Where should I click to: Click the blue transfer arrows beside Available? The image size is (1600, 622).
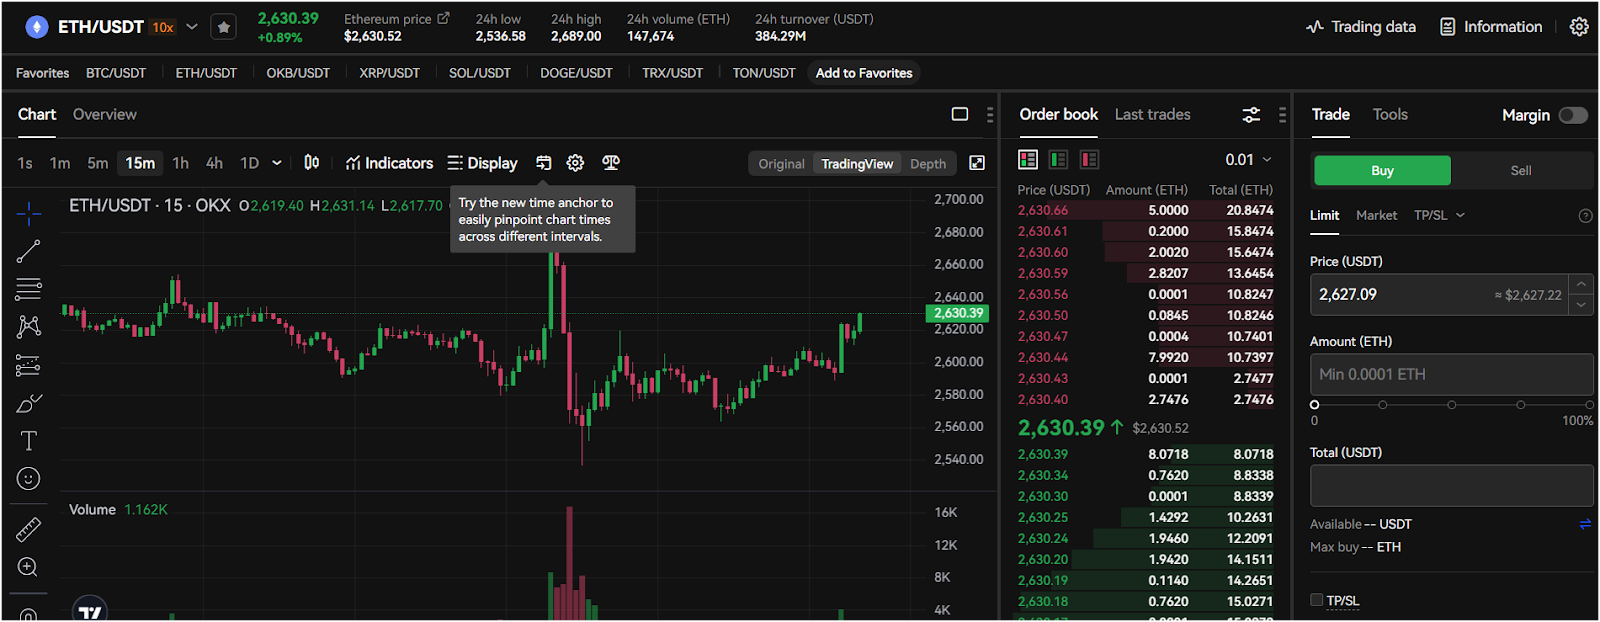coord(1585,524)
